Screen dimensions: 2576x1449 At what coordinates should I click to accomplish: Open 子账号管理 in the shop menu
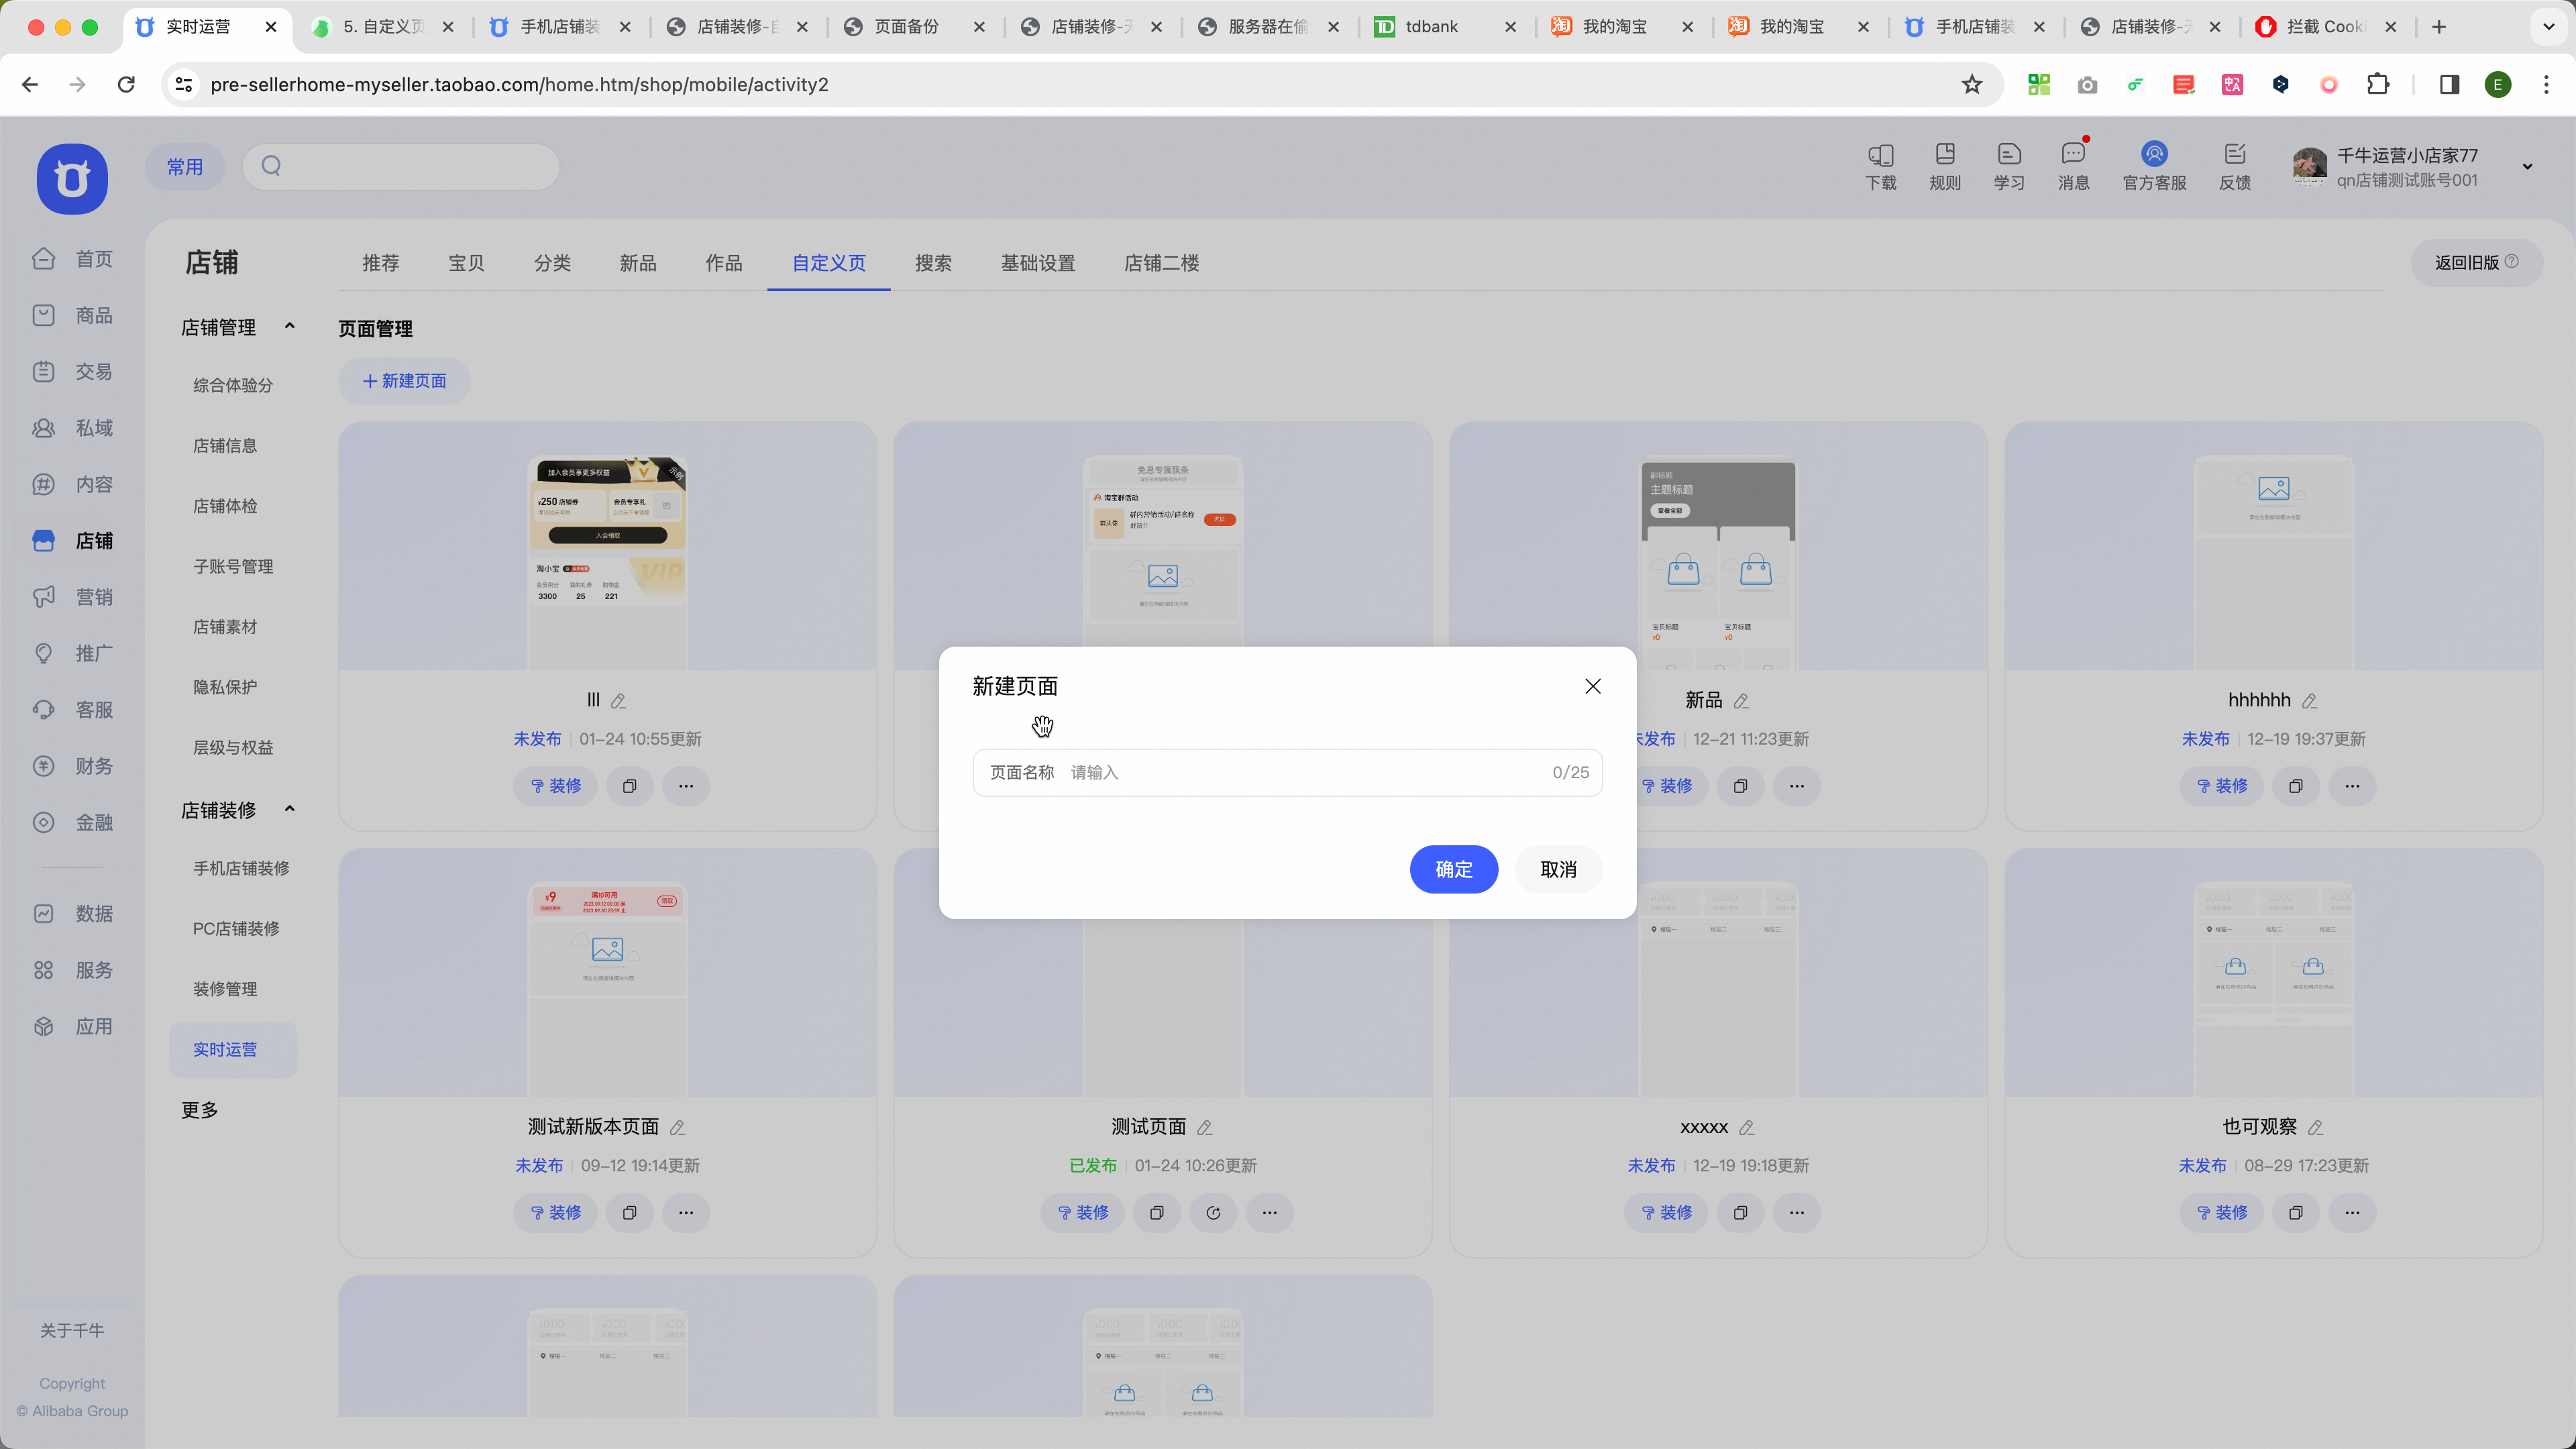click(x=233, y=566)
